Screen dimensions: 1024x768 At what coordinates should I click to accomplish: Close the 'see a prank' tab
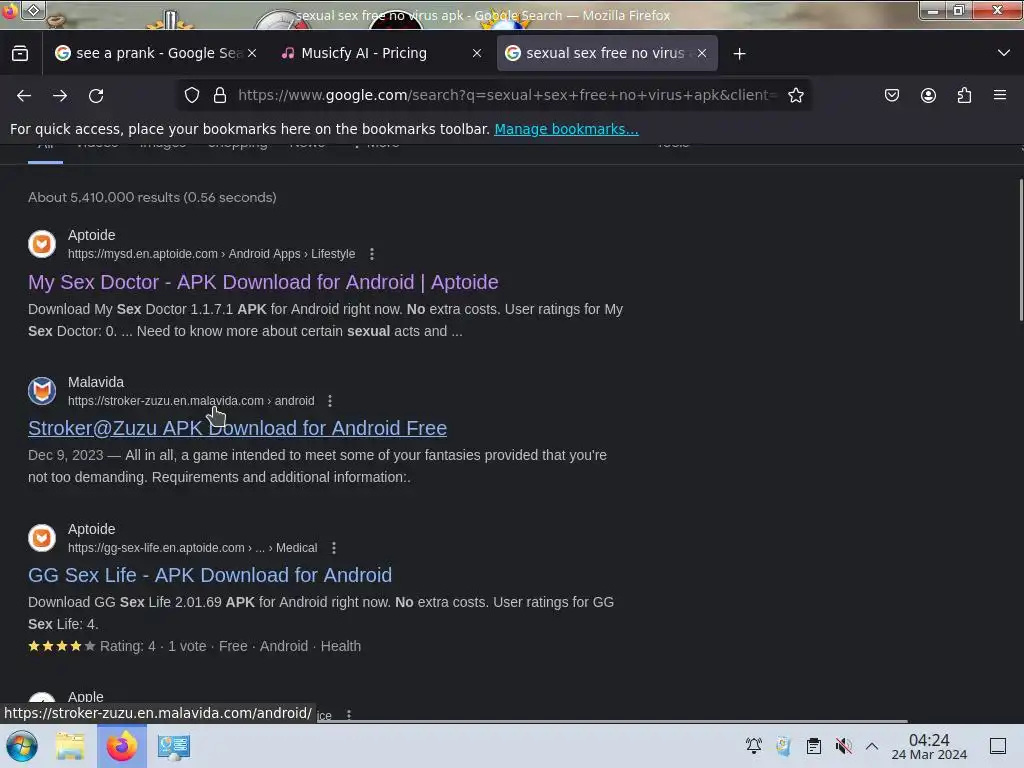(252, 54)
